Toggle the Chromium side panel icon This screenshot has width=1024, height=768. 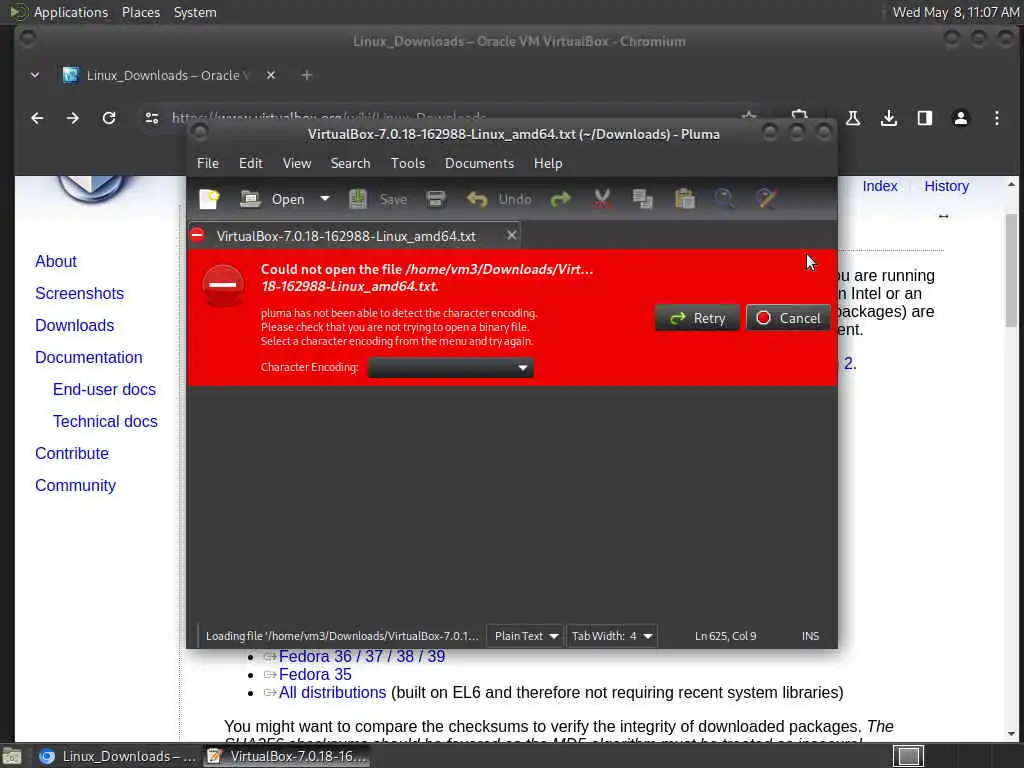925,118
